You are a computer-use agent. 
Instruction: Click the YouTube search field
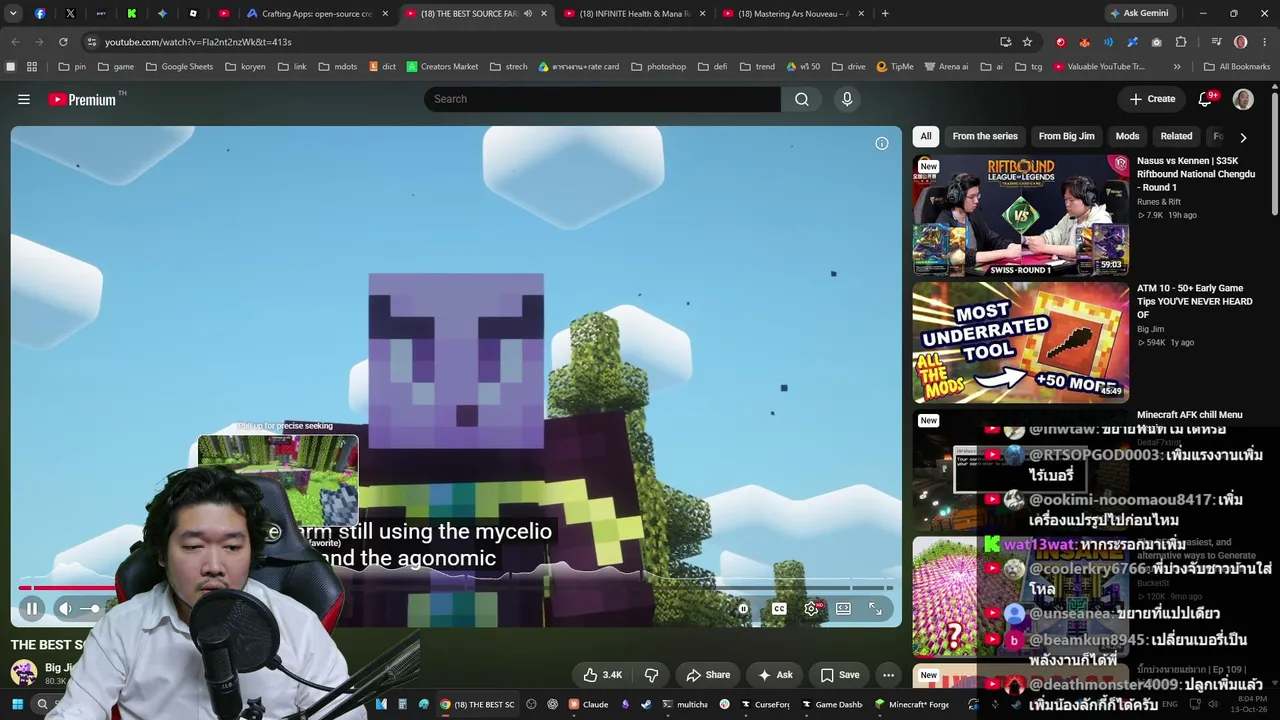click(x=602, y=99)
